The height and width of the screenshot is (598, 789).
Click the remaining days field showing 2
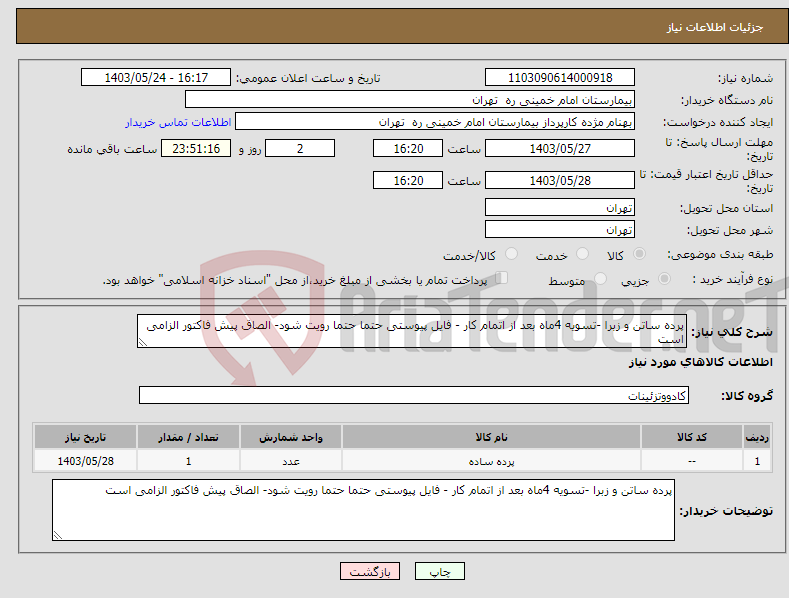tap(300, 148)
